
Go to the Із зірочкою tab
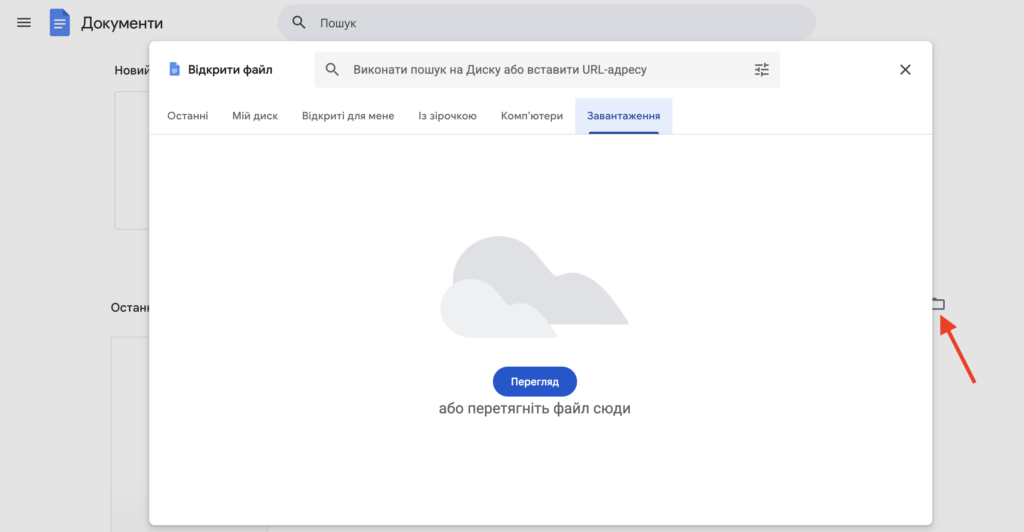(447, 116)
